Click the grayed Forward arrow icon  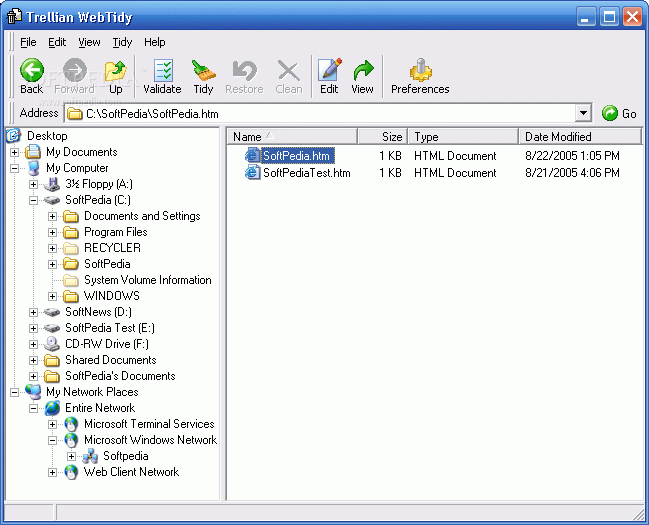[x=75, y=70]
